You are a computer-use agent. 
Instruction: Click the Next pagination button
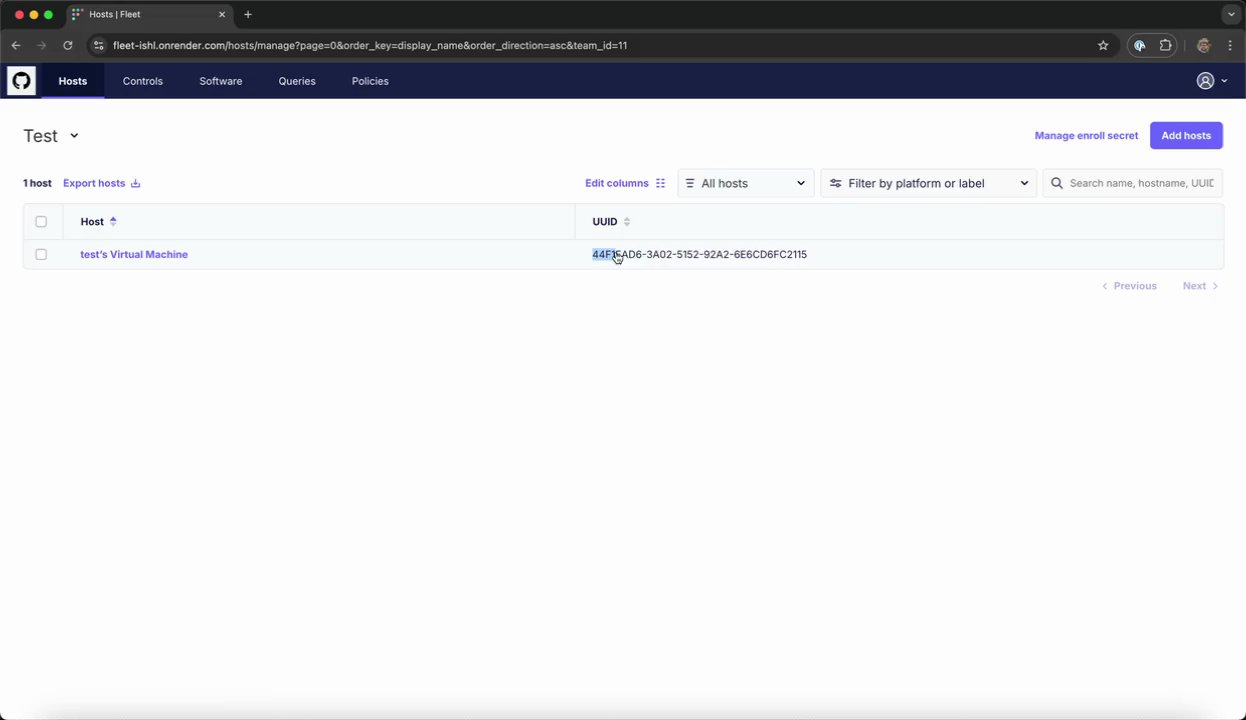coord(1200,286)
